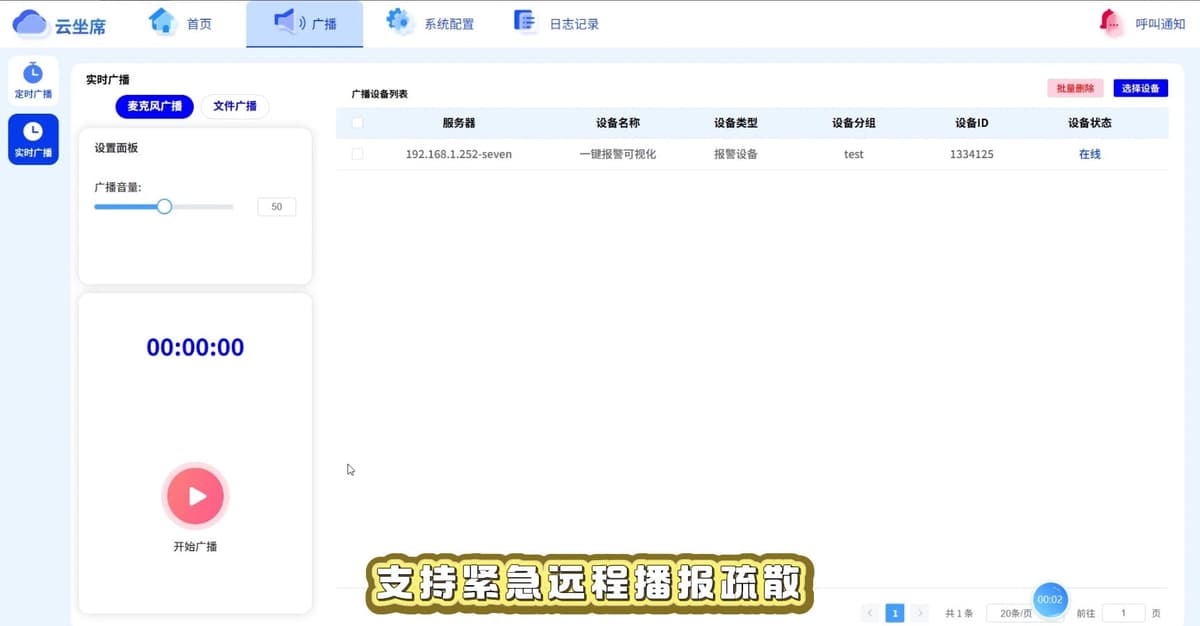Select the 实时广播 sidebar item

33,139
